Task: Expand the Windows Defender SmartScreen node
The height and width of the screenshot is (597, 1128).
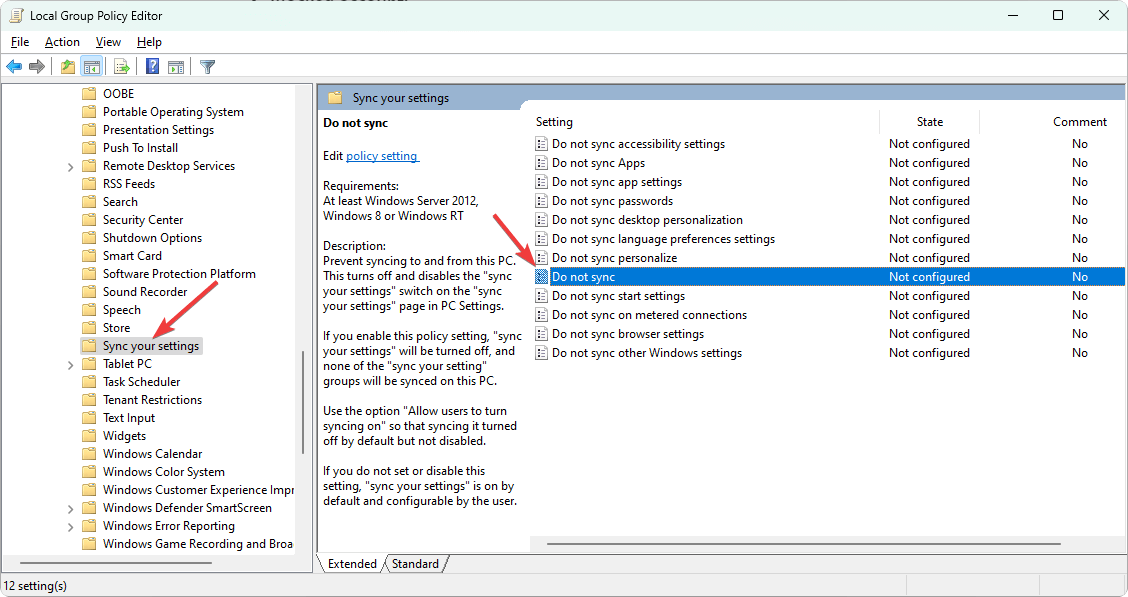Action: (x=70, y=509)
